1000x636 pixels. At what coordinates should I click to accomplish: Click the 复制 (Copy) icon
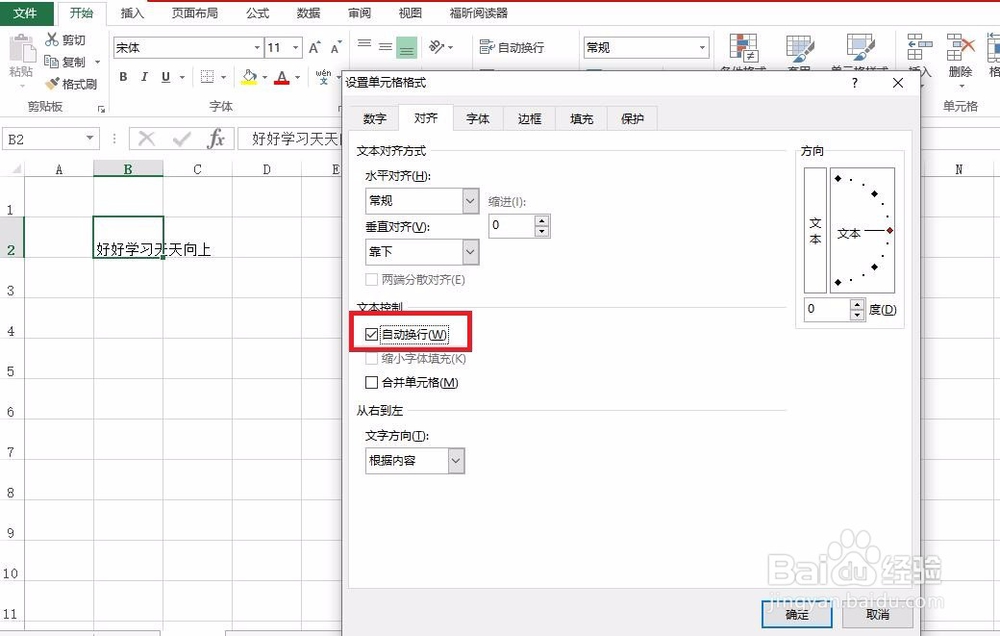pos(66,61)
